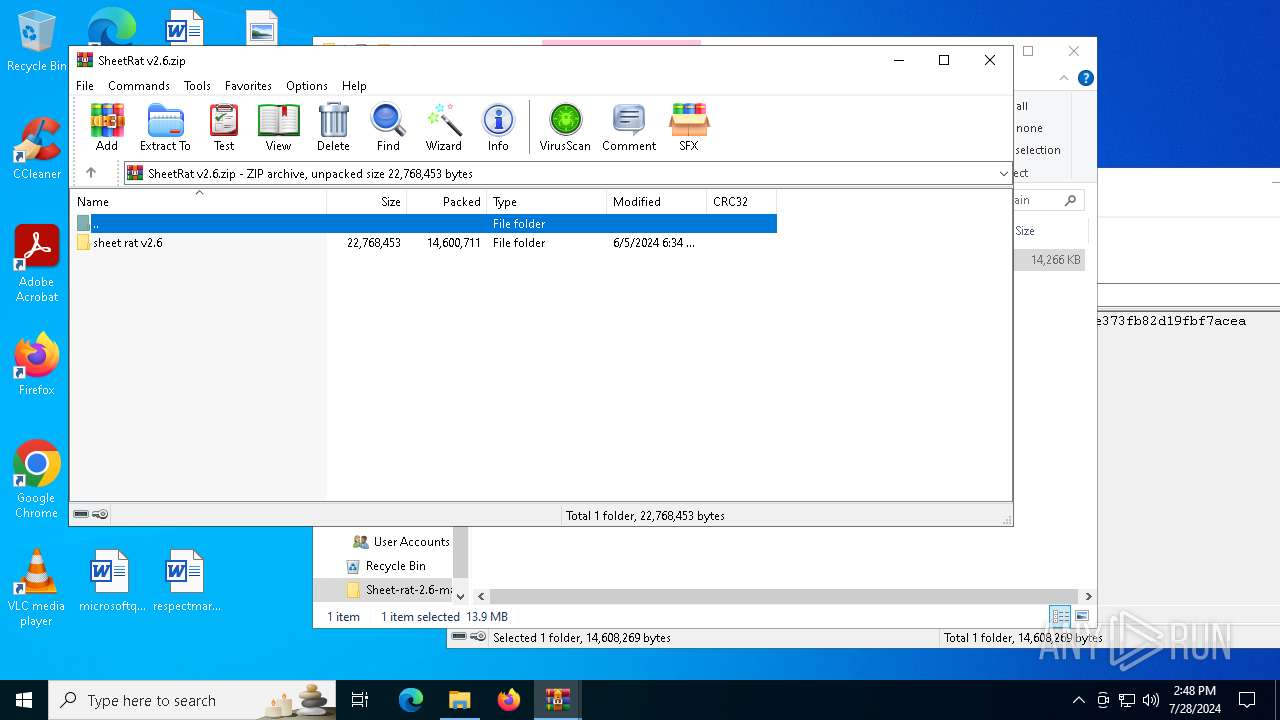This screenshot has height=720, width=1280.
Task: Open Google Chrome desktop shortcut
Action: click(37, 479)
